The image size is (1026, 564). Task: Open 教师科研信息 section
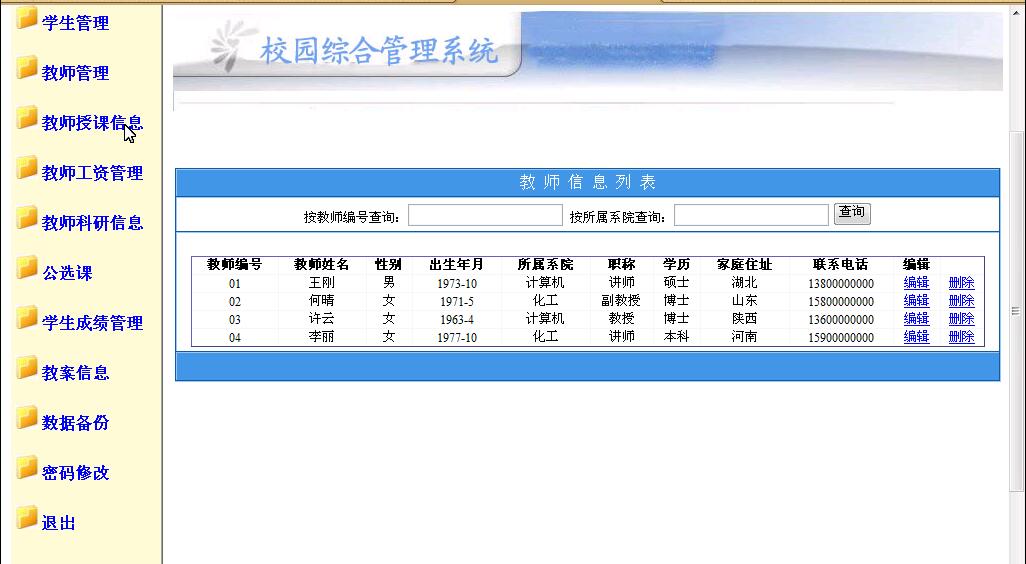pos(92,222)
